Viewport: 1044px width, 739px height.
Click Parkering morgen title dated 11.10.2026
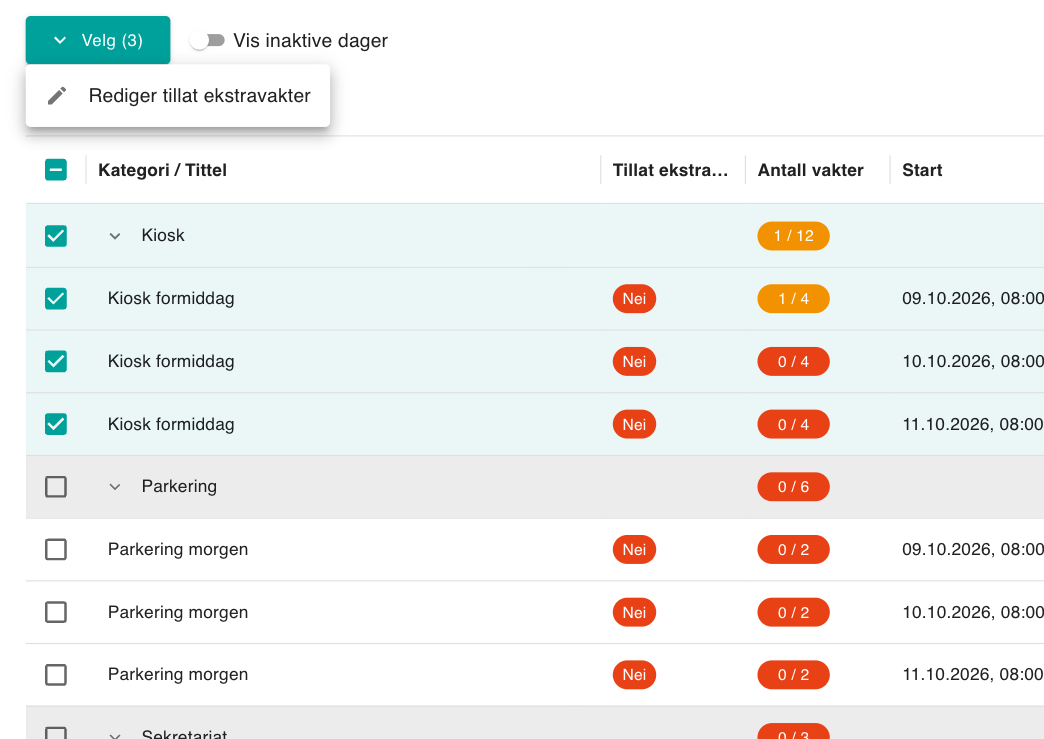point(178,674)
